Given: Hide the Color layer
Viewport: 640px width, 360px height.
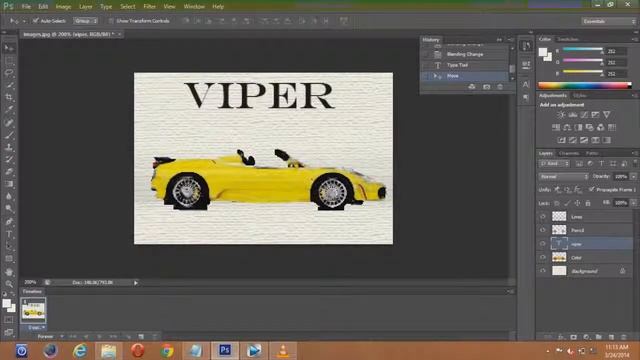Looking at the screenshot, I should [x=543, y=258].
